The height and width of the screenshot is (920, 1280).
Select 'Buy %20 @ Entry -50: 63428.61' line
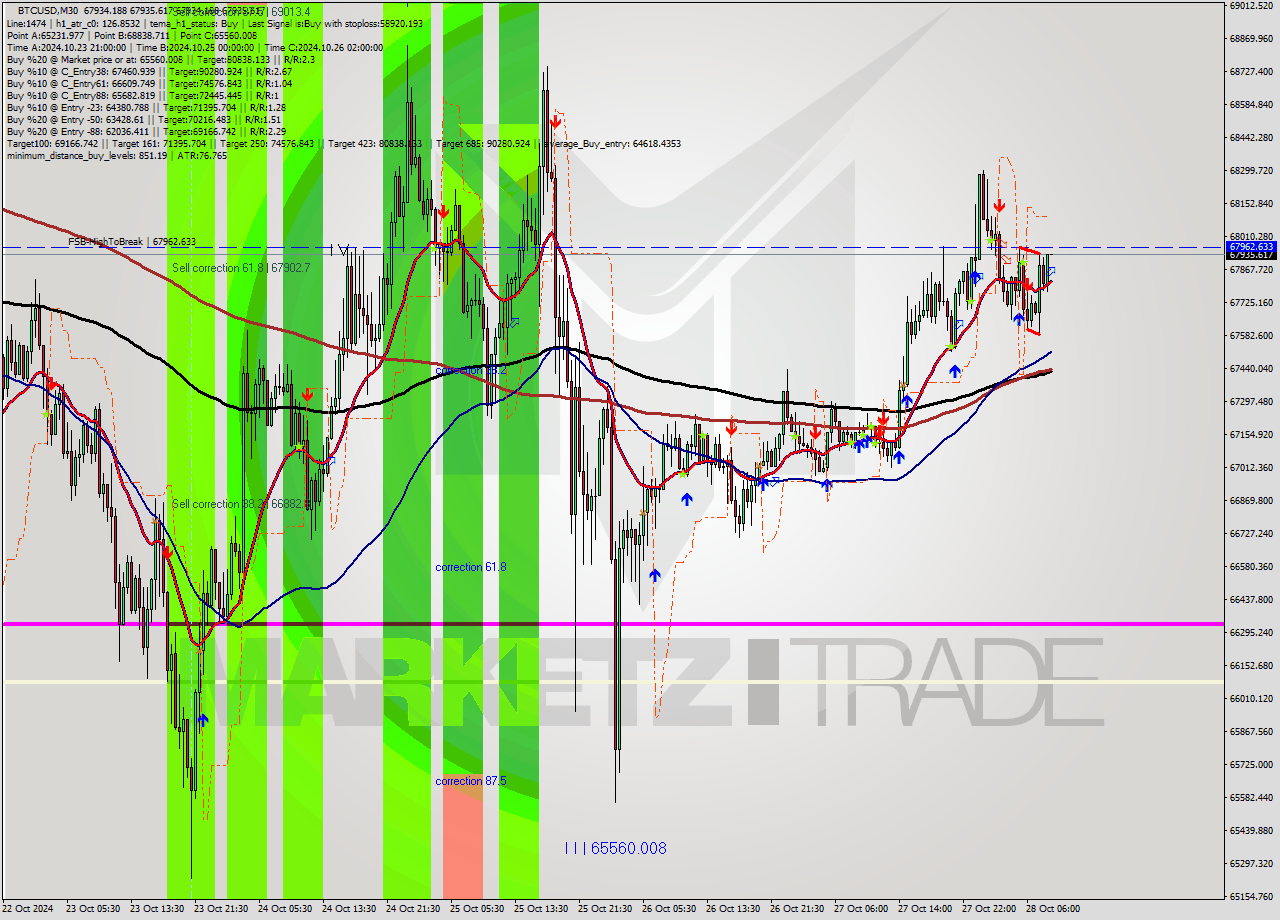coord(144,119)
